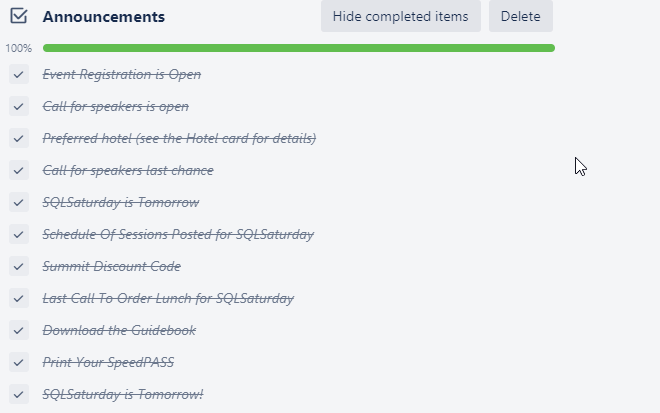660x413 pixels.
Task: Edit the Summit Discount Code item text
Action: 111,267
